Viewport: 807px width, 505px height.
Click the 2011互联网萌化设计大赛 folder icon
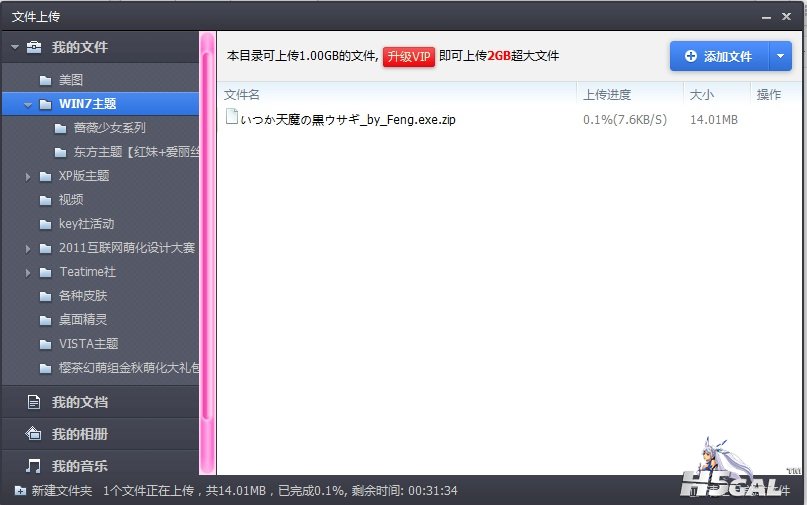click(x=45, y=249)
